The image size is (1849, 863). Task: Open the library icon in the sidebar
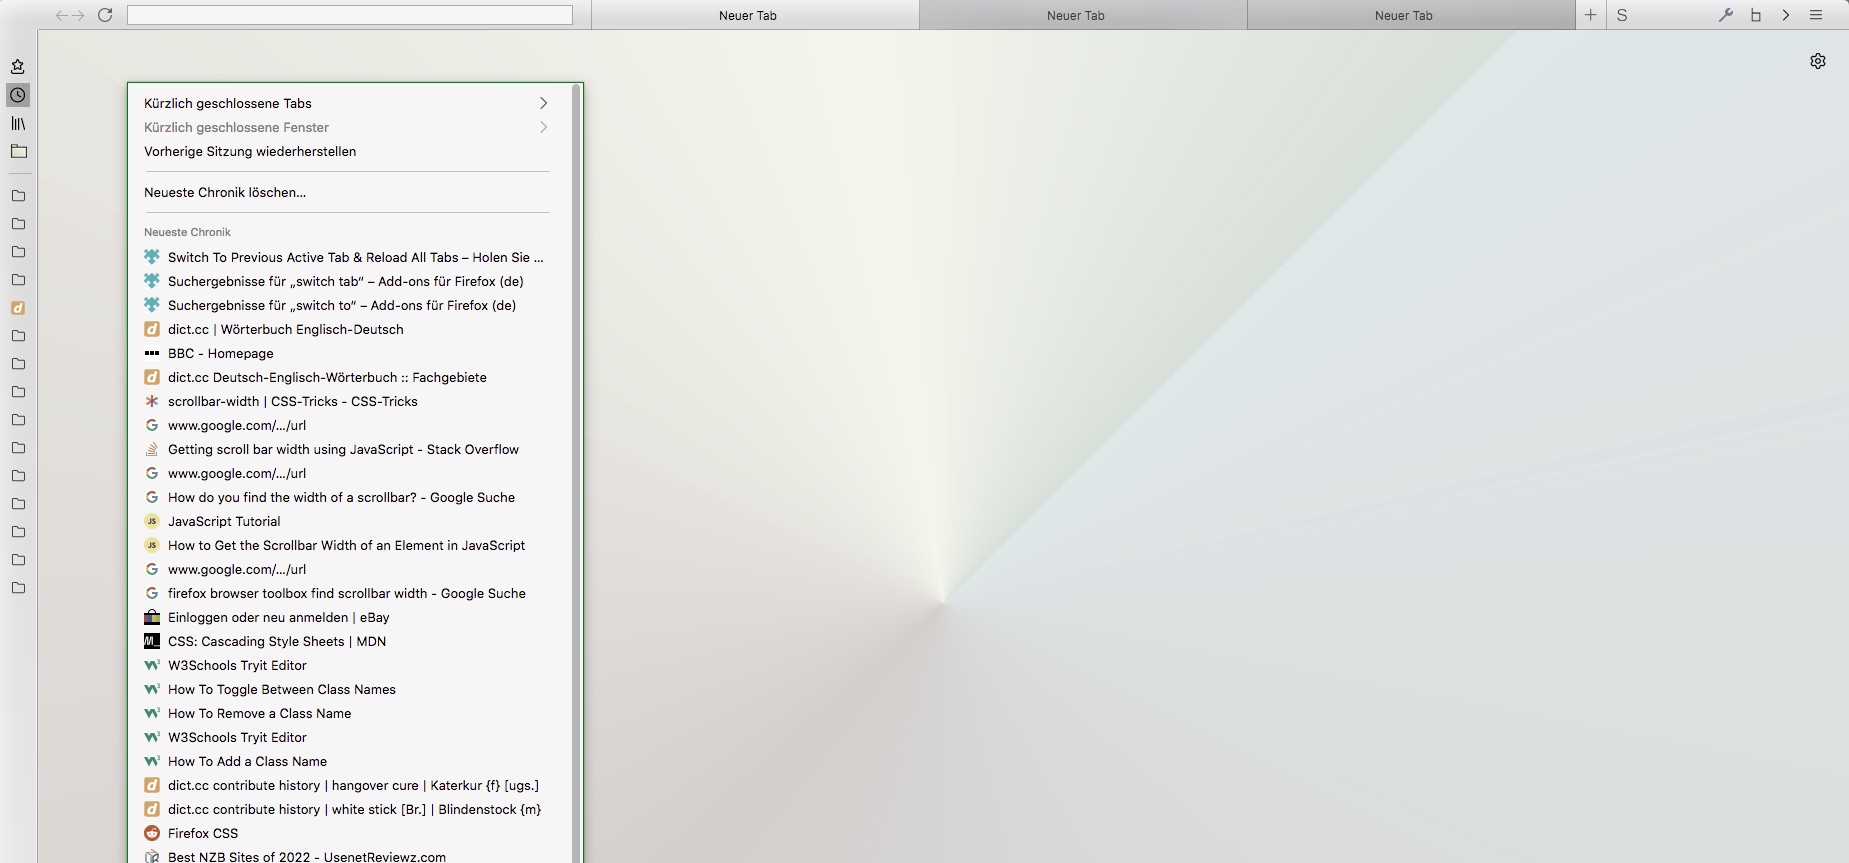(x=18, y=123)
